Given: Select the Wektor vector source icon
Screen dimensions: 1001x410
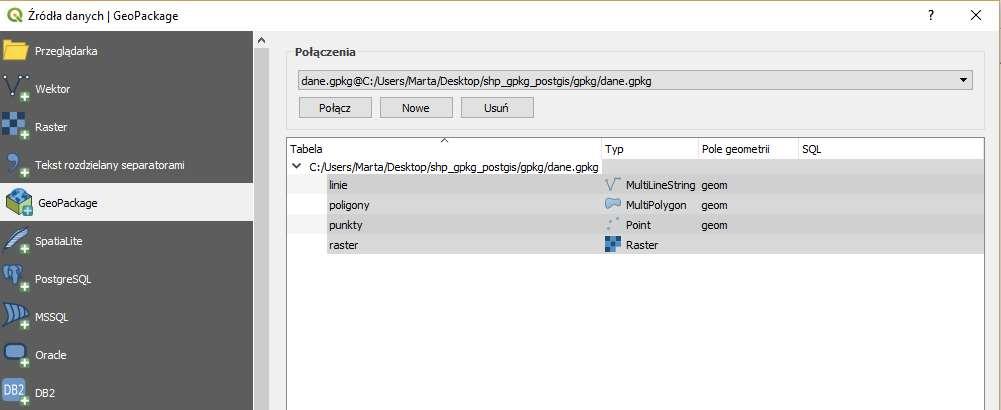Looking at the screenshot, I should click(x=17, y=89).
